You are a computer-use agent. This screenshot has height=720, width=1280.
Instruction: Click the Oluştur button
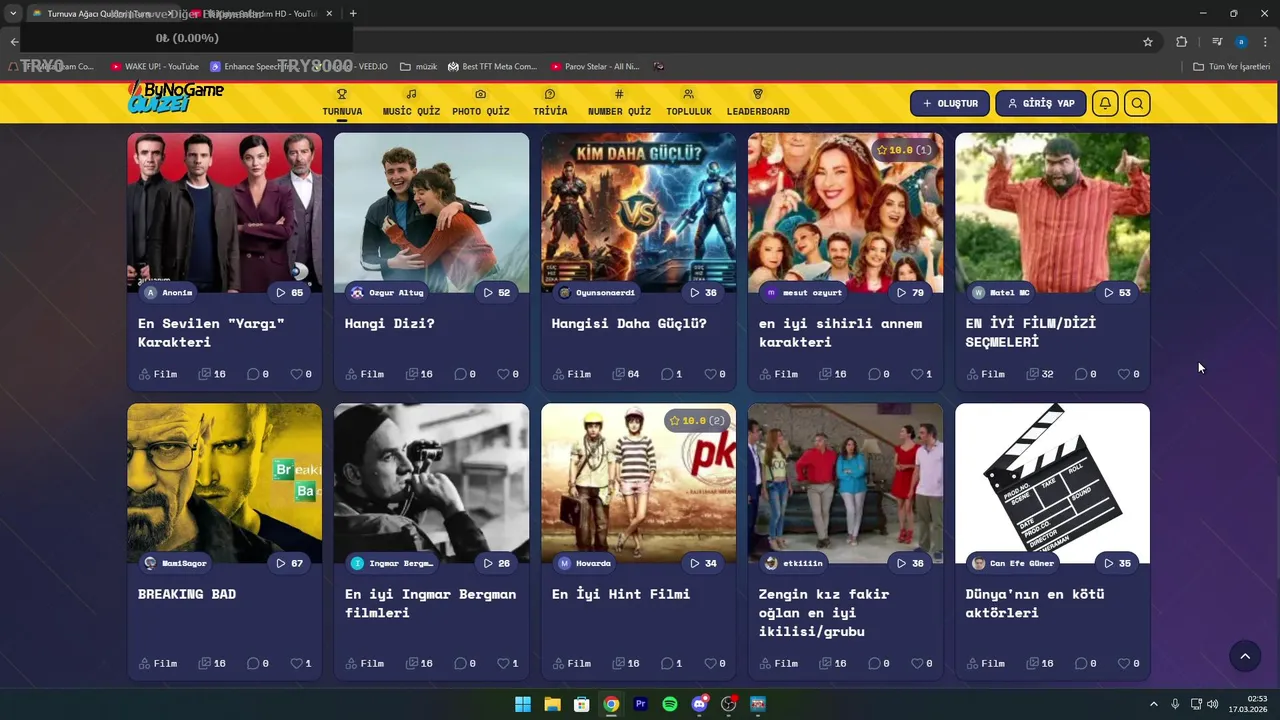pyautogui.click(x=950, y=103)
